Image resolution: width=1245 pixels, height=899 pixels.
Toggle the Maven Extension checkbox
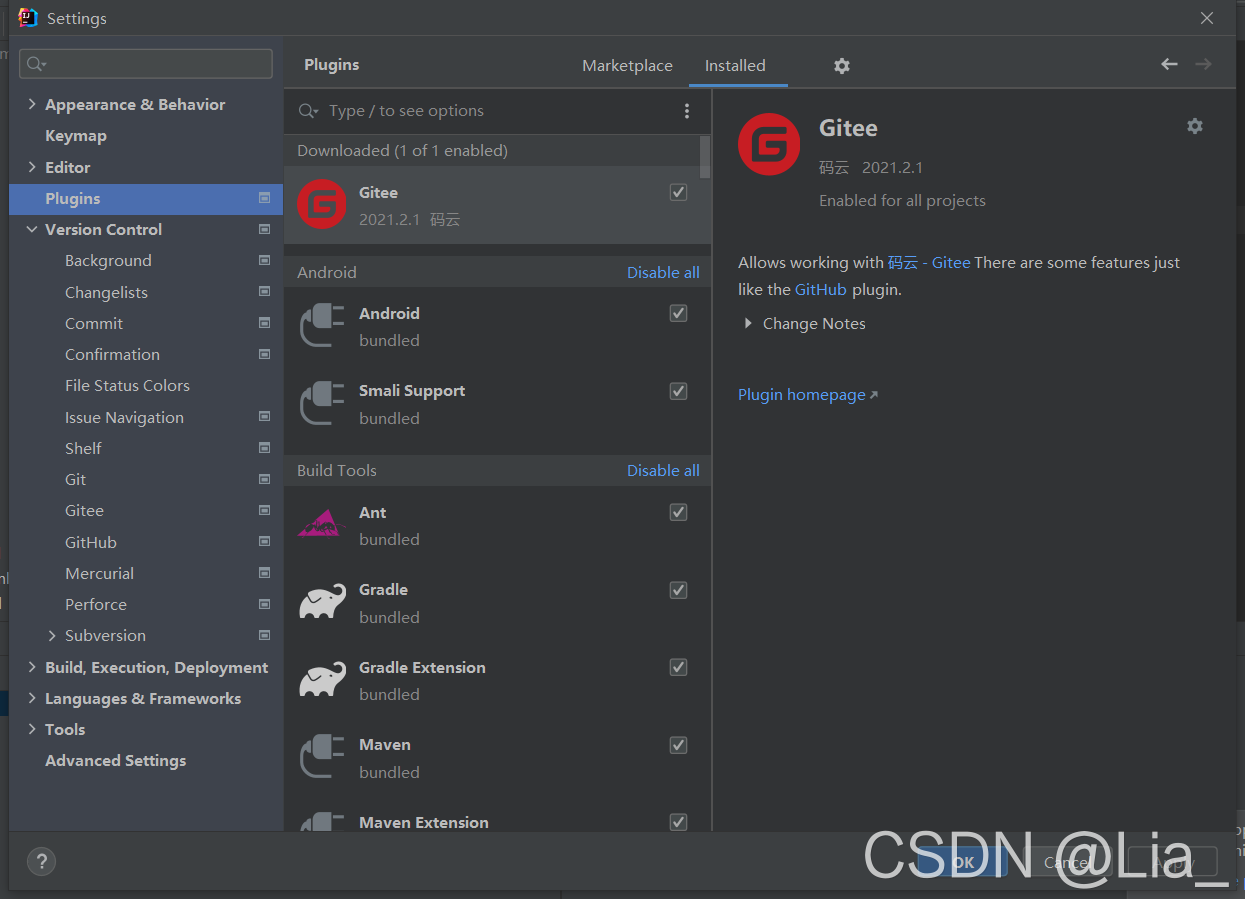pyautogui.click(x=678, y=822)
